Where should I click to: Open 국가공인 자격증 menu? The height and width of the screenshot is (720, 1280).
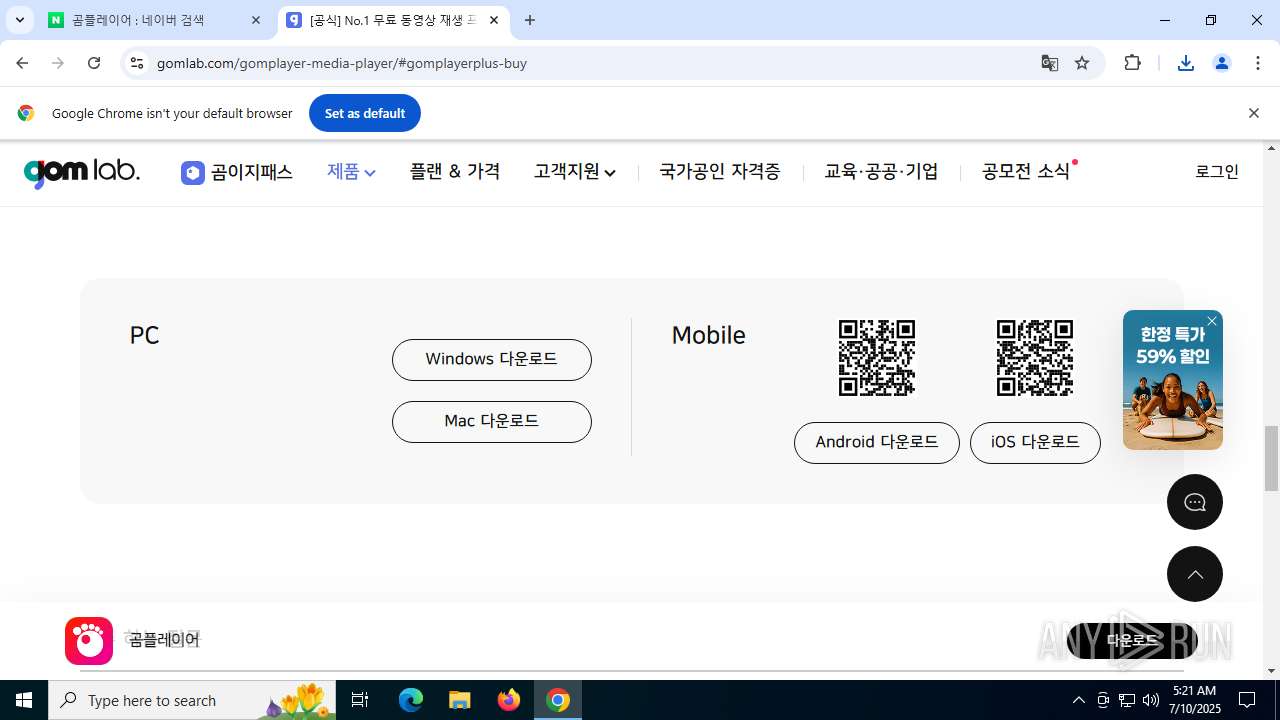(x=720, y=172)
